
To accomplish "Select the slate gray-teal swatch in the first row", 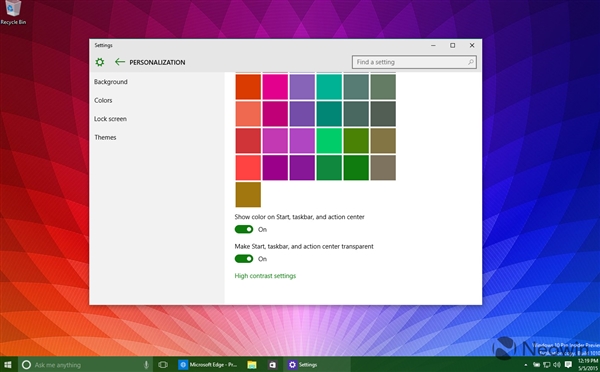I will 356,86.
